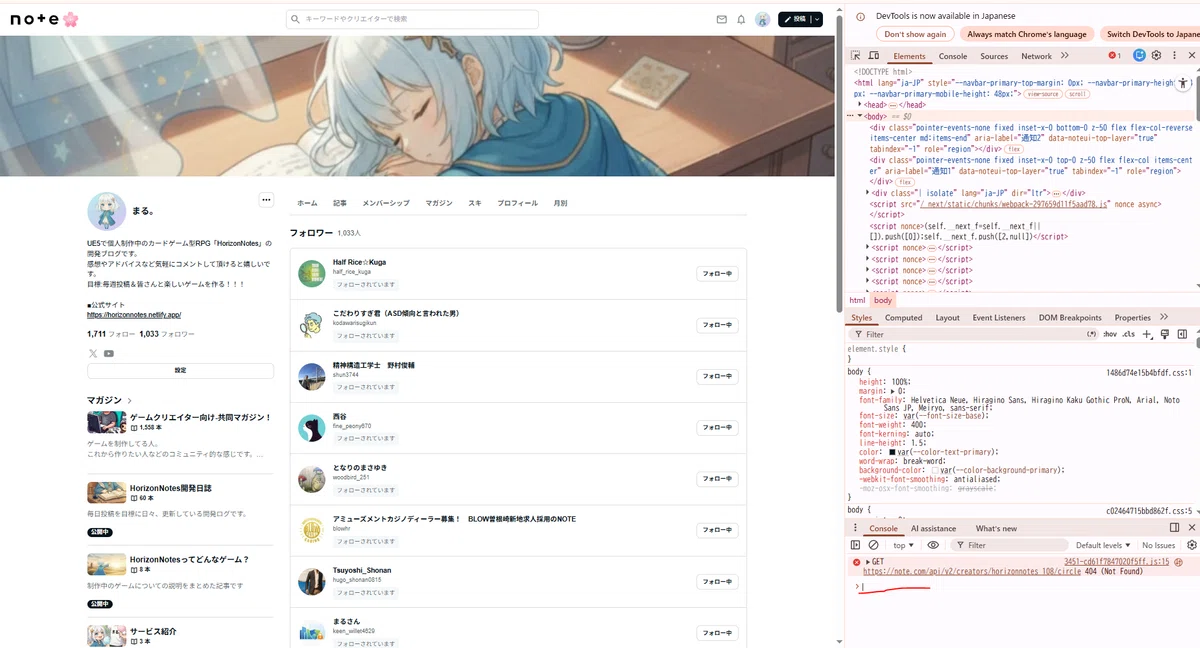The image size is (1200, 648).
Task: Switch to the Computed tab
Action: tap(904, 317)
